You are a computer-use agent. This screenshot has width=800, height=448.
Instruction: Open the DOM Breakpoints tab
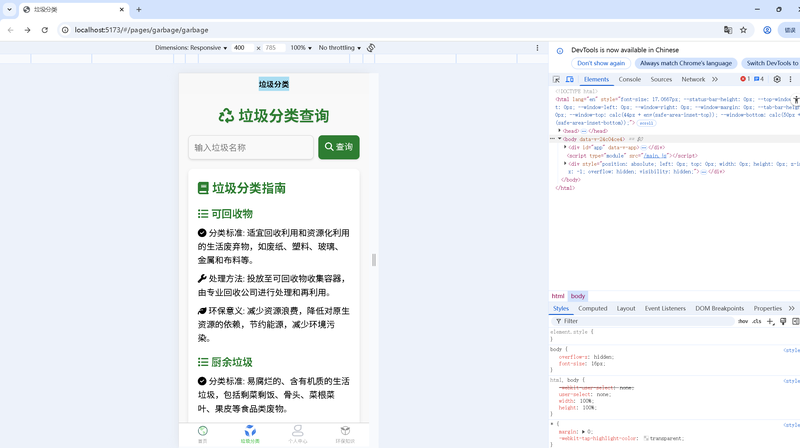pyautogui.click(x=719, y=308)
